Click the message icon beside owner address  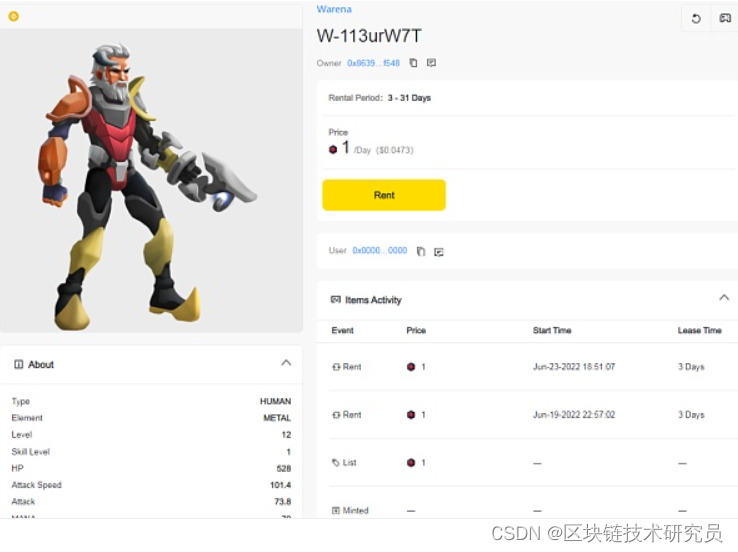[x=431, y=63]
